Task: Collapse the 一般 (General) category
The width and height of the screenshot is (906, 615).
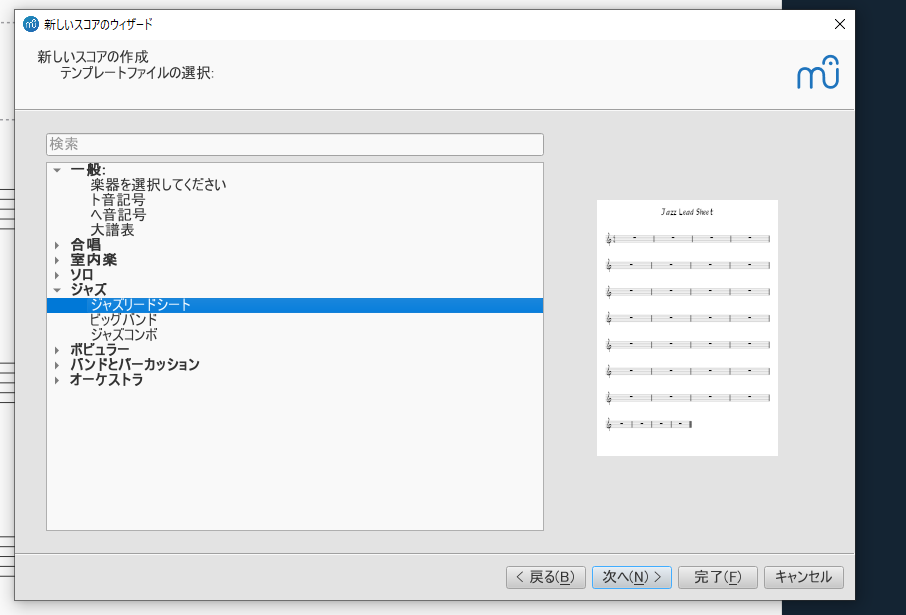Action: click(57, 170)
